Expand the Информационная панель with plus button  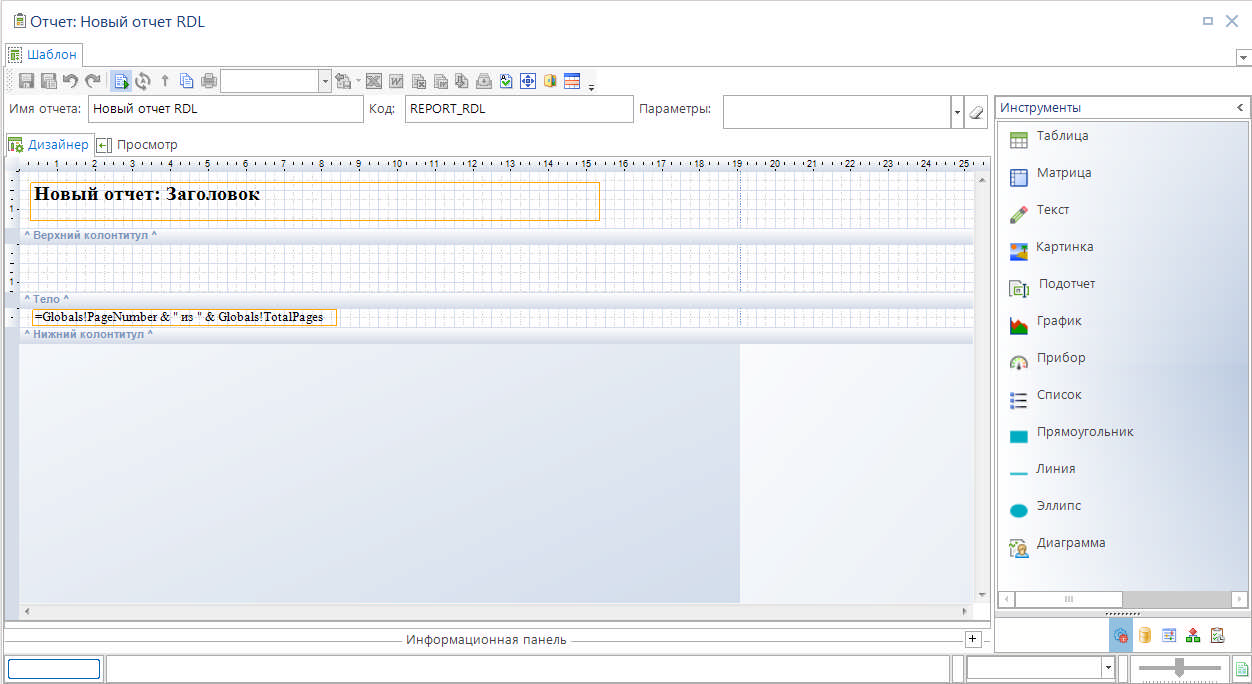point(972,639)
